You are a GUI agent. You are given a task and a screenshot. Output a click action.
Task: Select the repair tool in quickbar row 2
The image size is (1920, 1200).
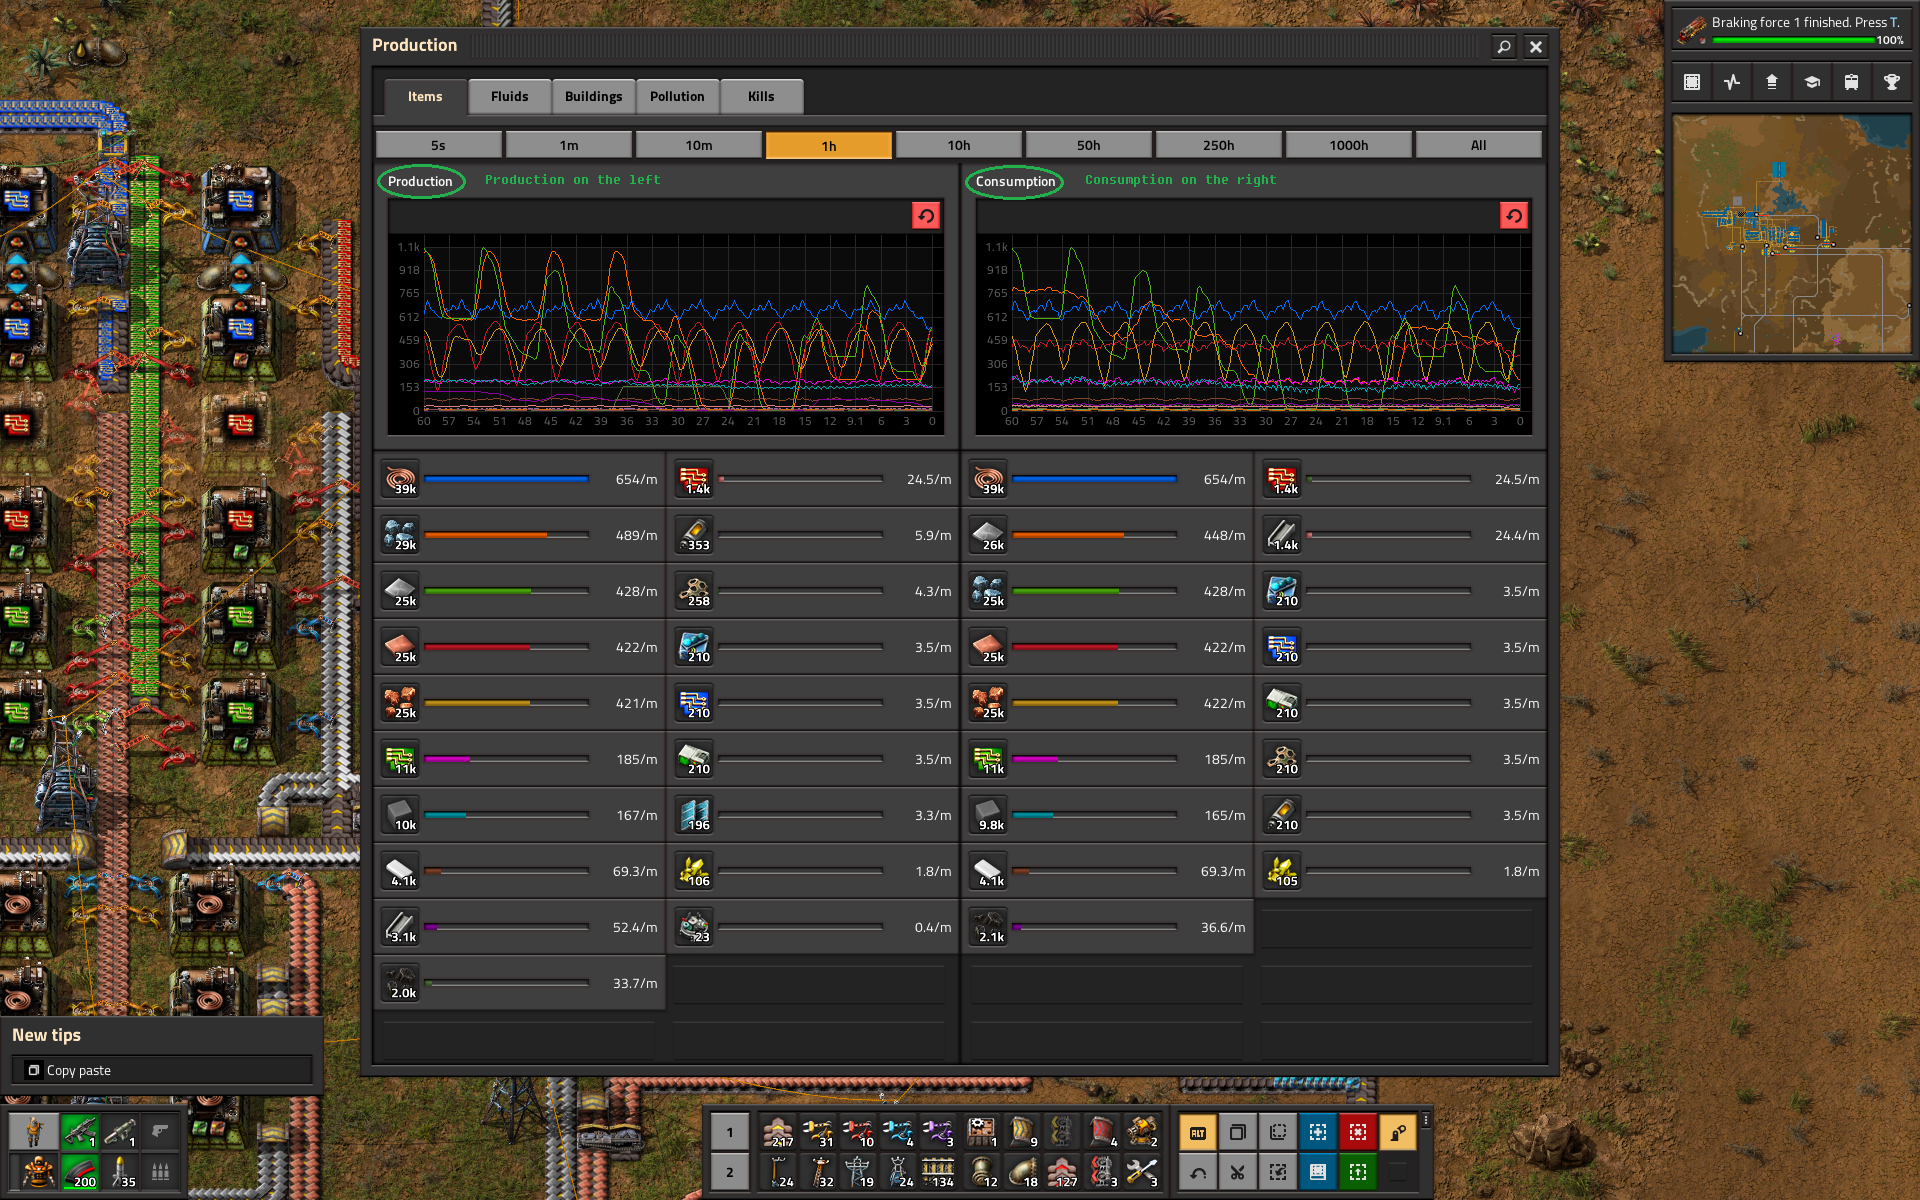click(x=1141, y=1171)
